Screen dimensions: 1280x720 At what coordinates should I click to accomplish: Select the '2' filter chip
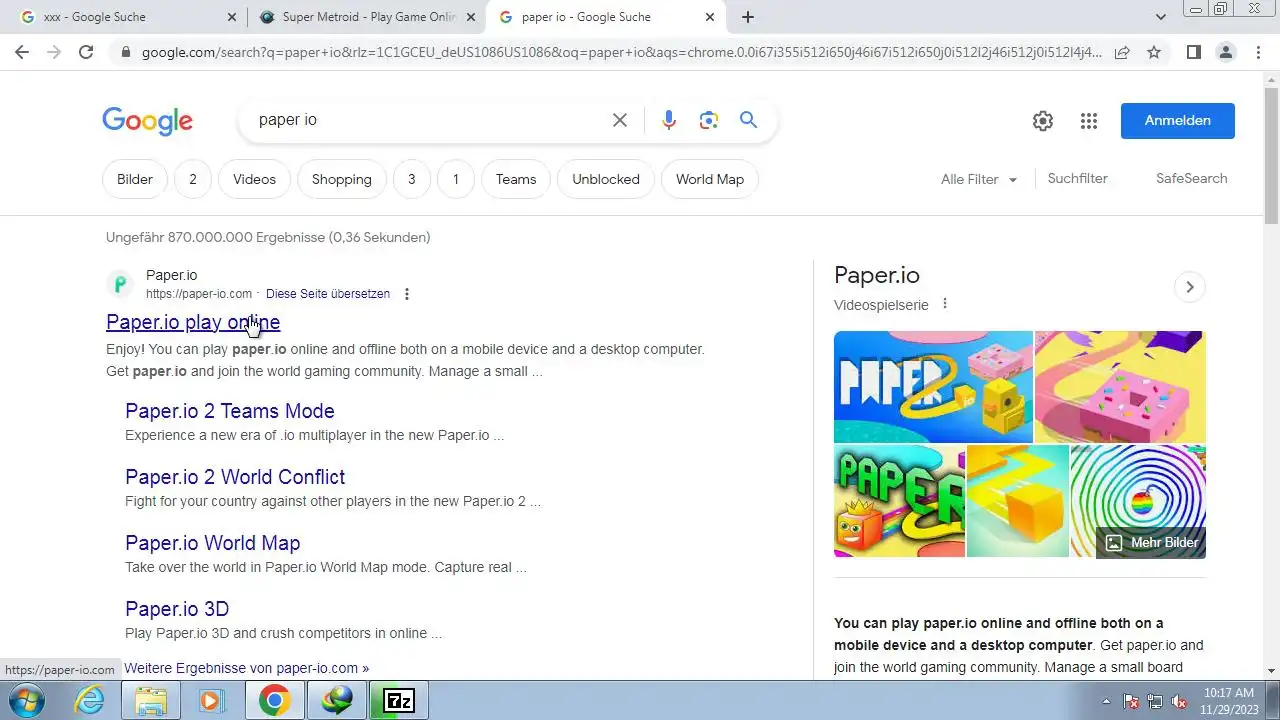coord(193,179)
